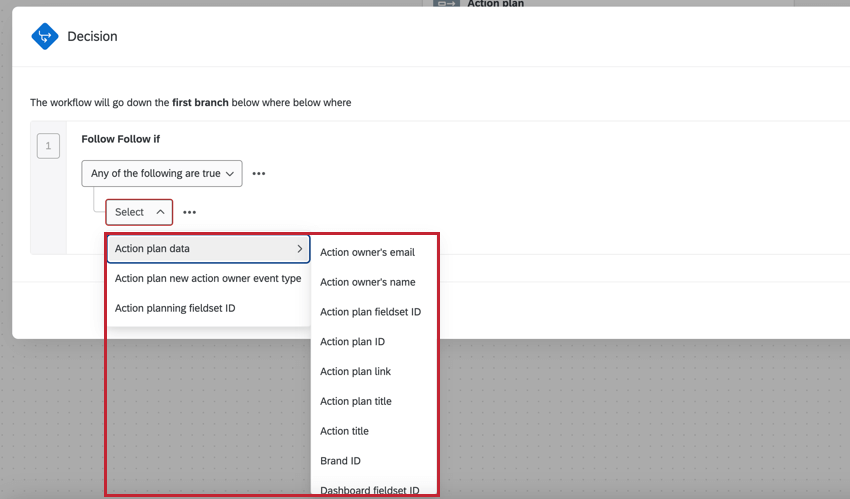Click the Action plan icon behind dialog
This screenshot has width=850, height=499.
447,3
